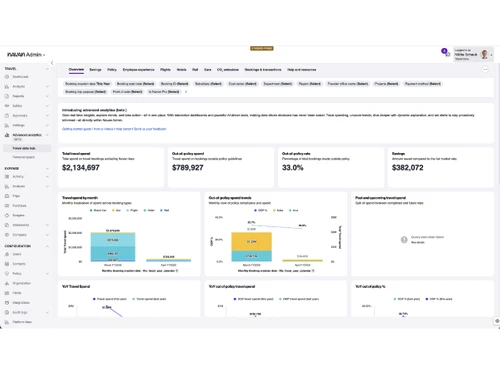Expand the travel Analytics submenu chevron
The width and height of the screenshot is (500, 375).
tap(47, 86)
